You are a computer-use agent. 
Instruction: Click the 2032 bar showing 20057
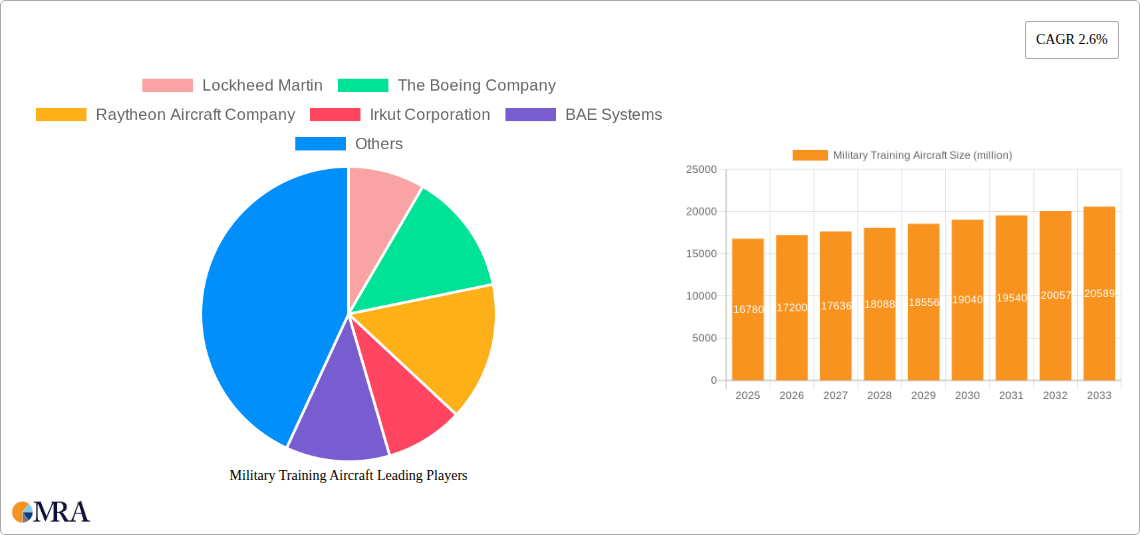[1056, 296]
